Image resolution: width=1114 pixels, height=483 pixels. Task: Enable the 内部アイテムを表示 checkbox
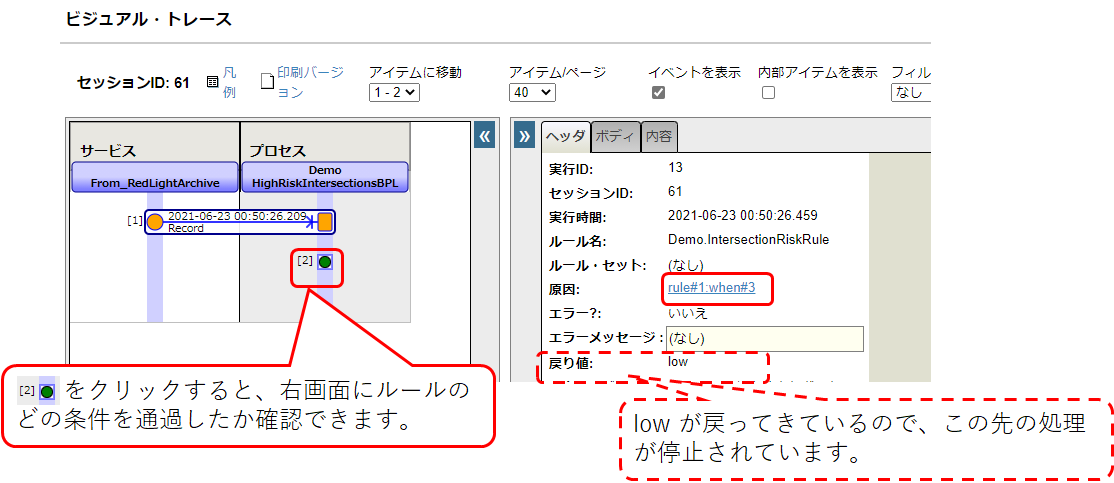pyautogui.click(x=768, y=93)
